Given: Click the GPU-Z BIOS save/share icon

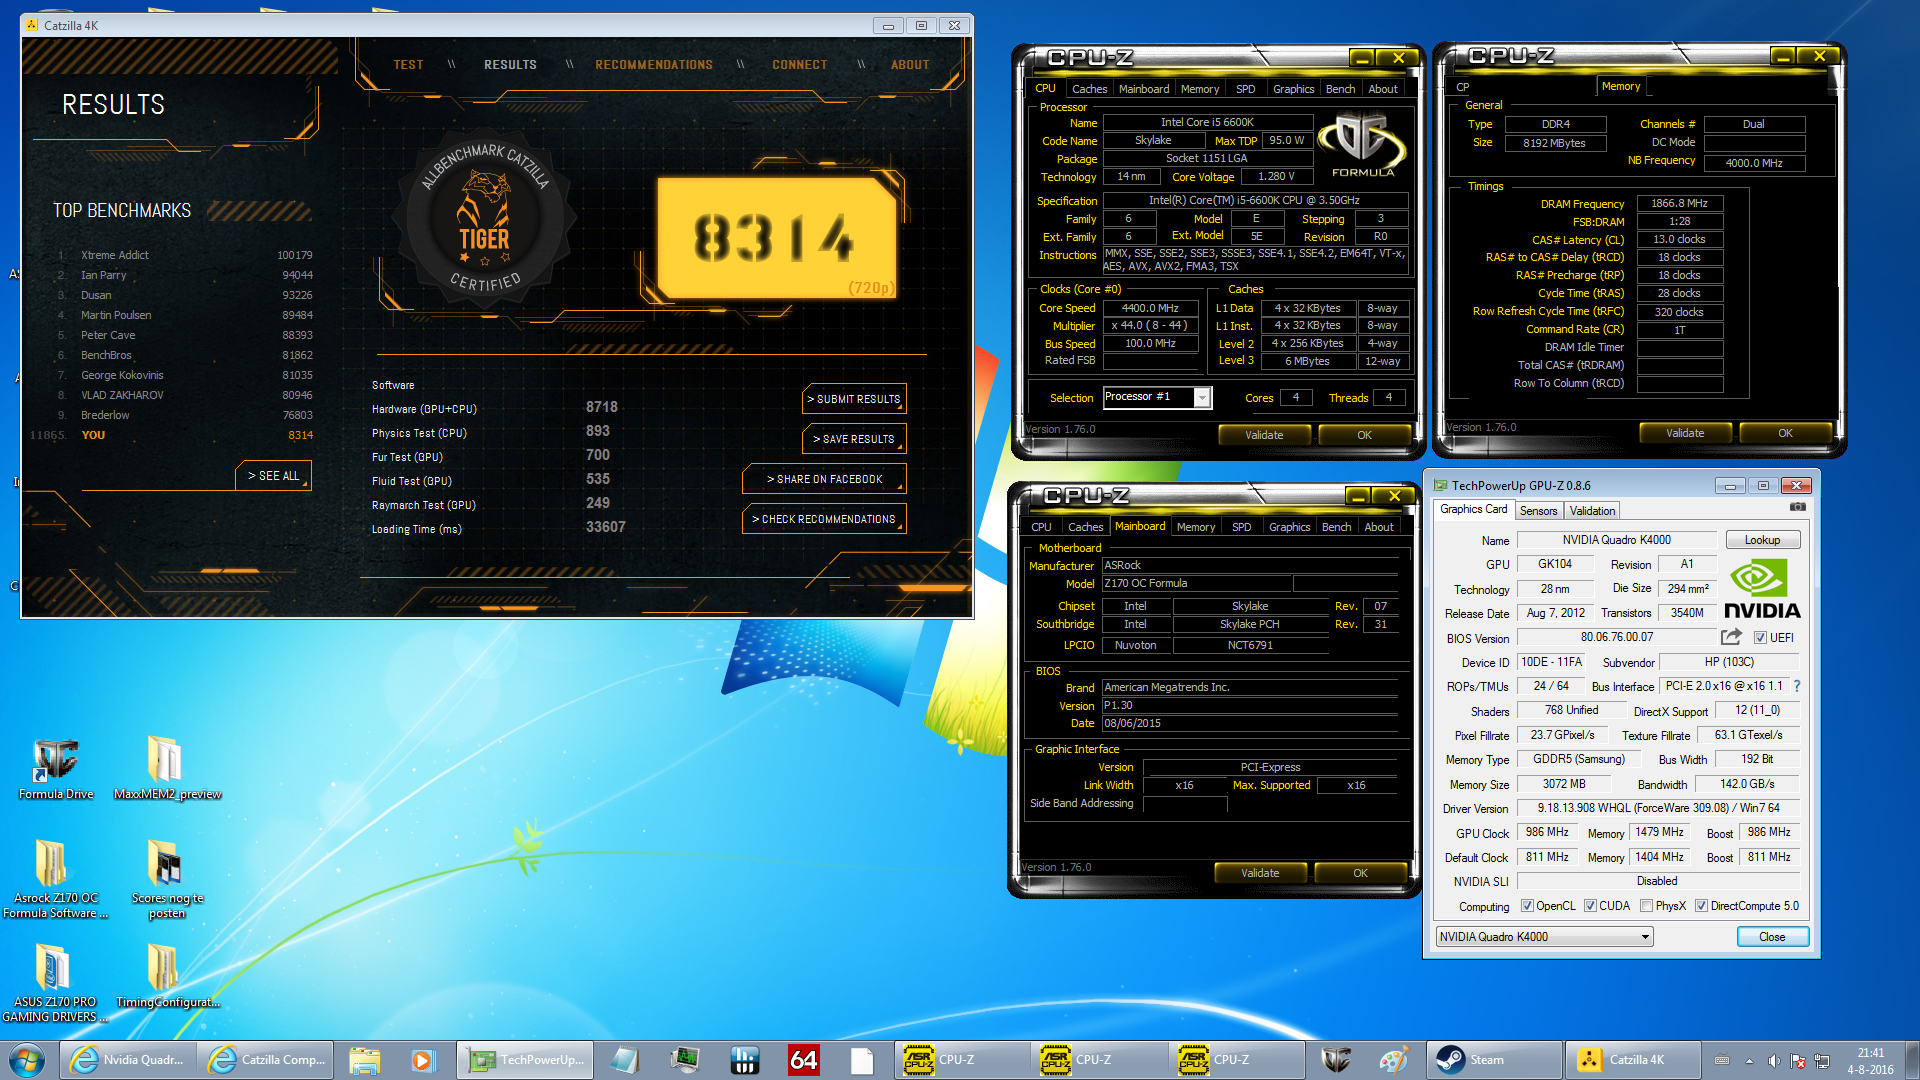Looking at the screenshot, I should (x=1731, y=637).
